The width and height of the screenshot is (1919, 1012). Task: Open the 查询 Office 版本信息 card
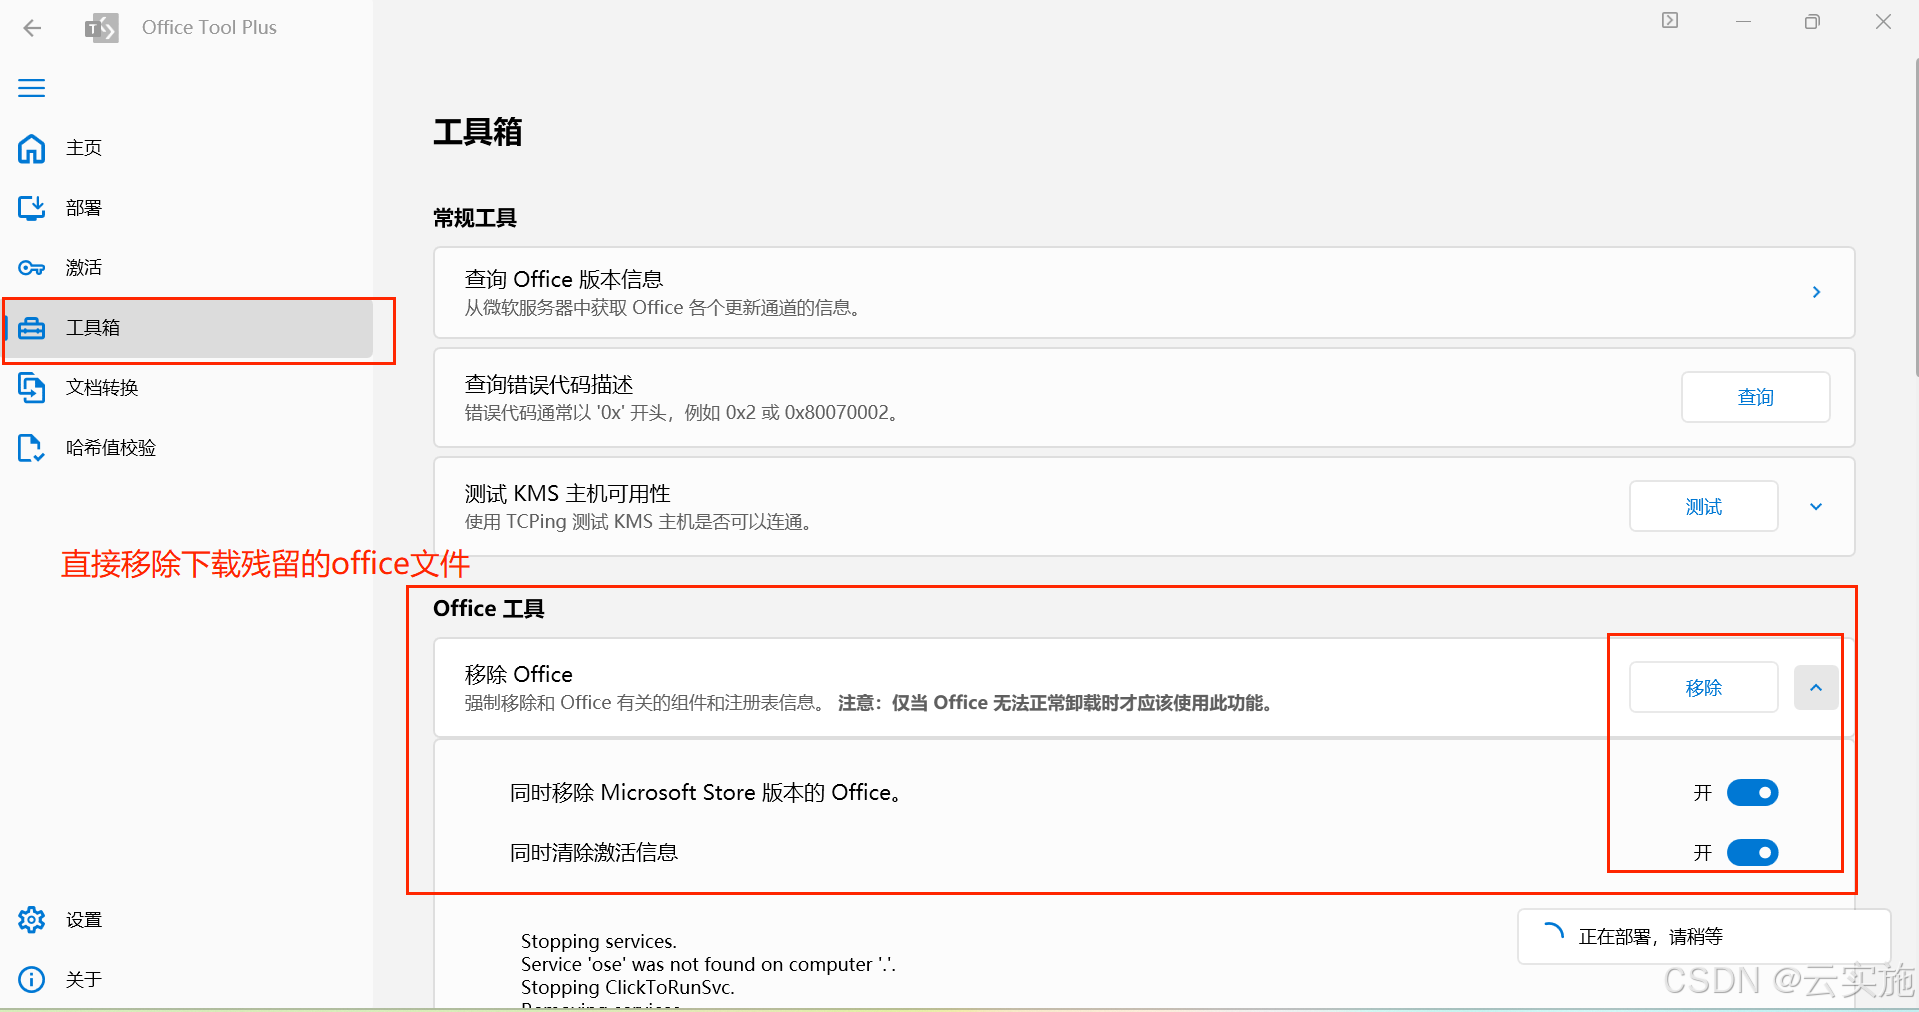1144,292
